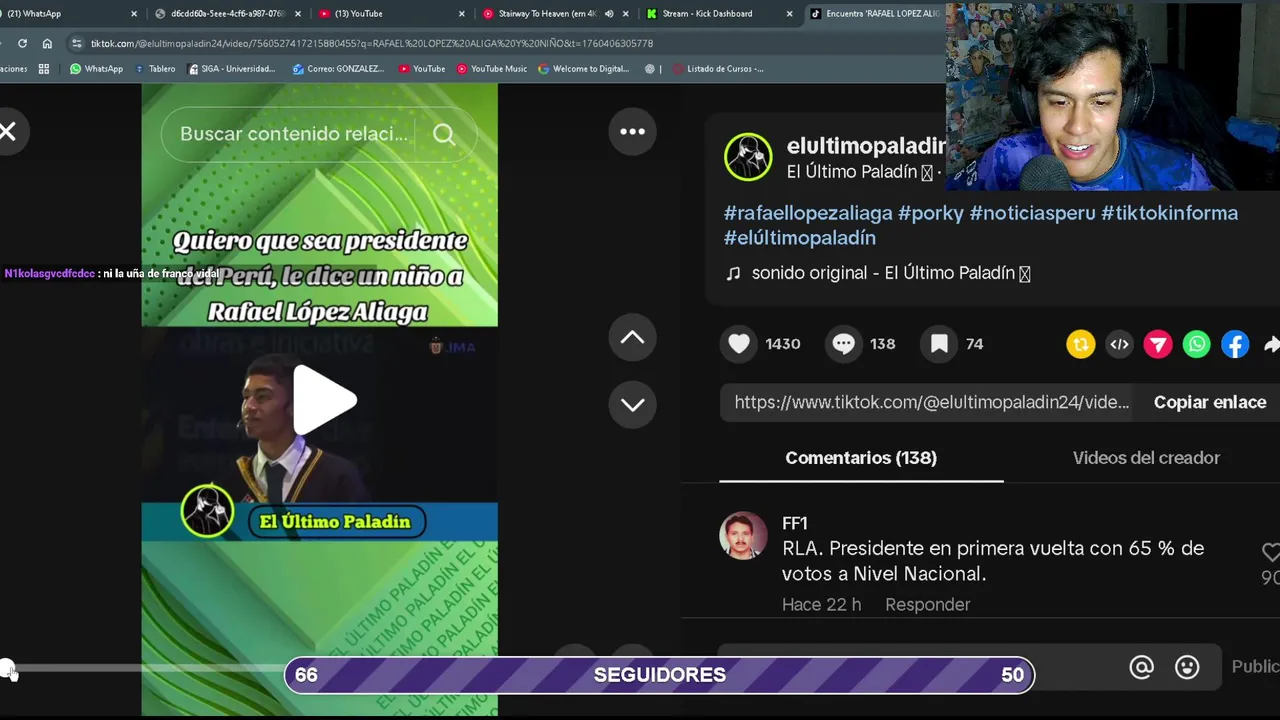Close the '(13) YouTube' browser tab

point(462,14)
